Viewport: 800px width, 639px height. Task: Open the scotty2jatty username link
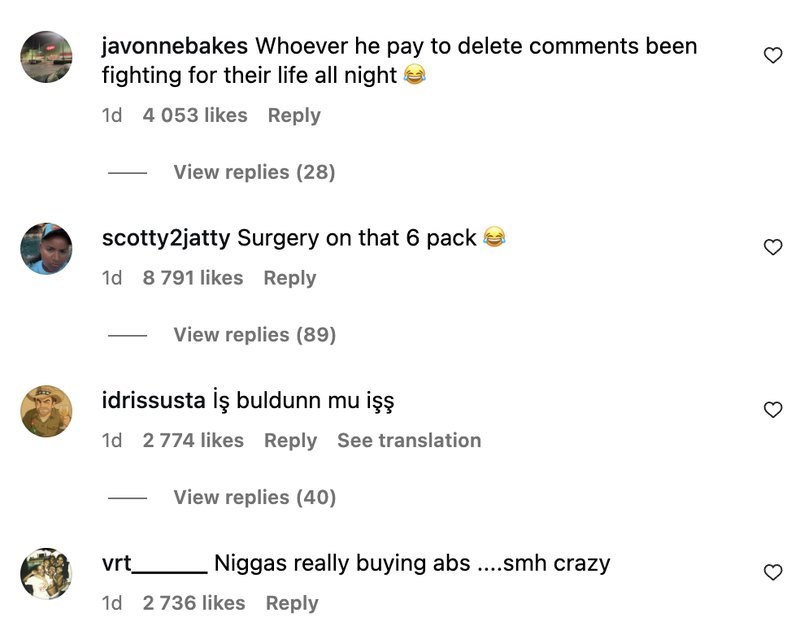166,238
